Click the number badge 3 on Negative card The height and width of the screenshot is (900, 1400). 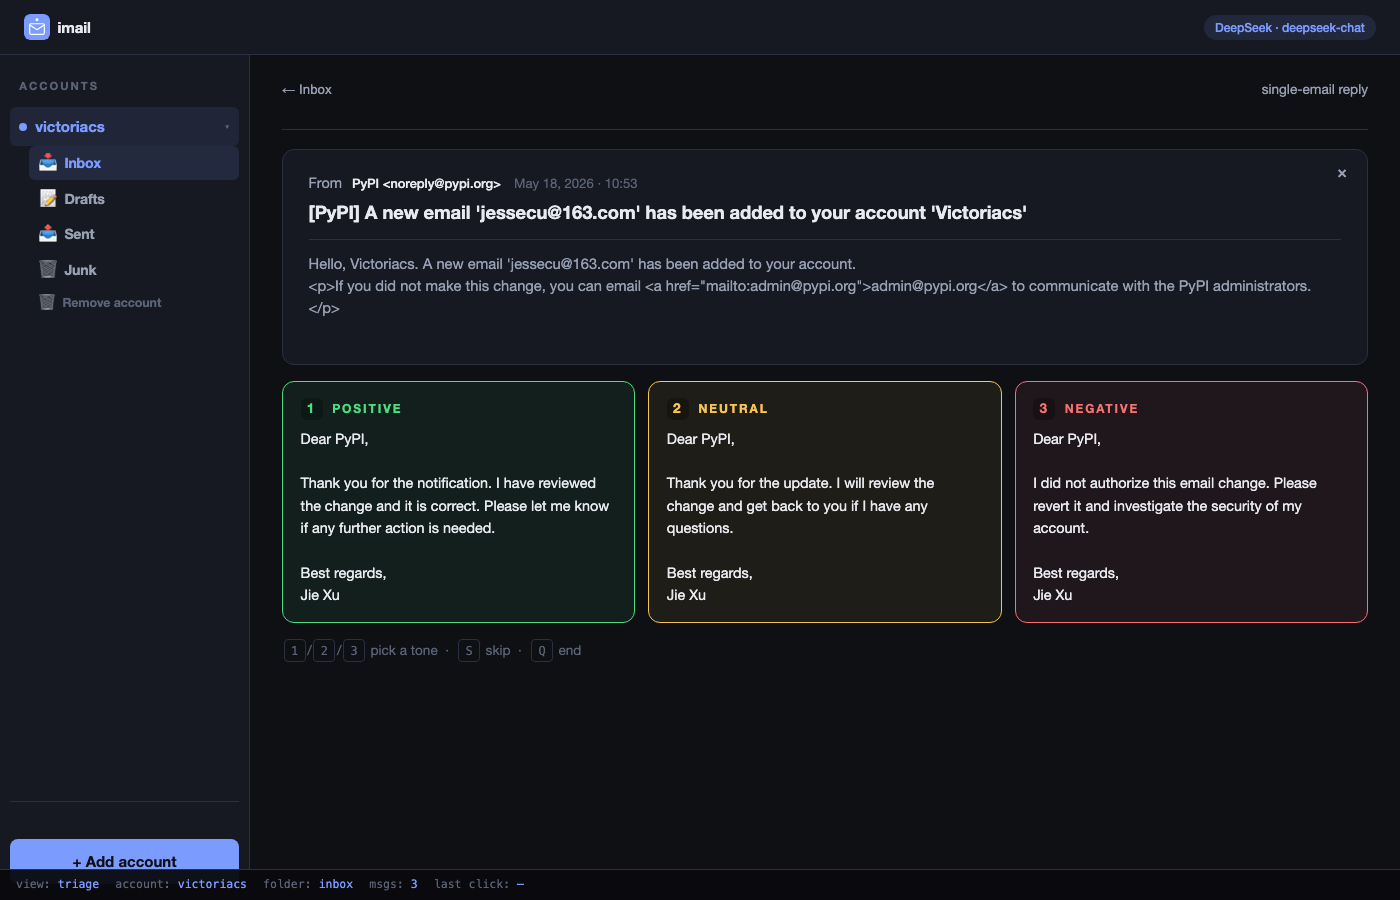(x=1043, y=409)
